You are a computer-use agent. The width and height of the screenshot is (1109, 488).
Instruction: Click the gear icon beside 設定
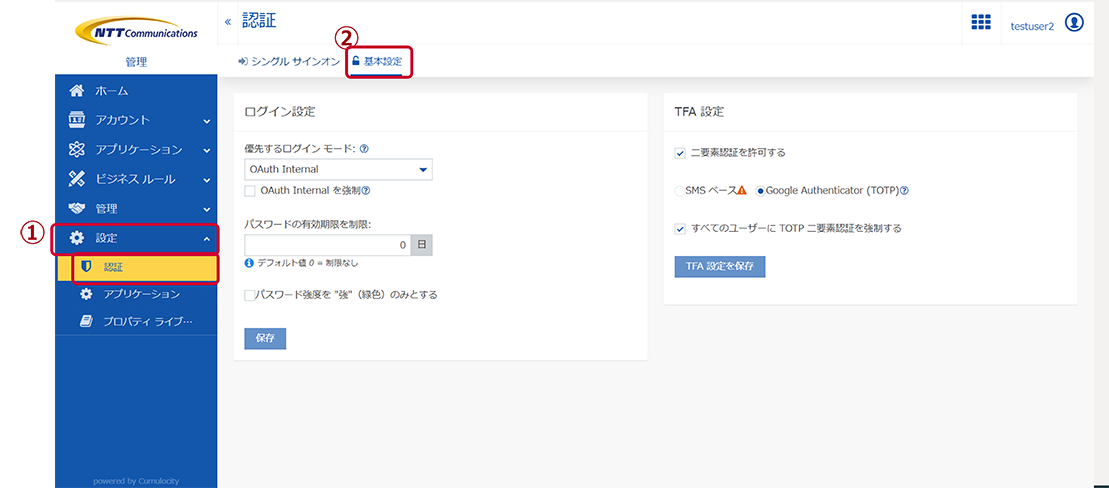click(x=76, y=238)
